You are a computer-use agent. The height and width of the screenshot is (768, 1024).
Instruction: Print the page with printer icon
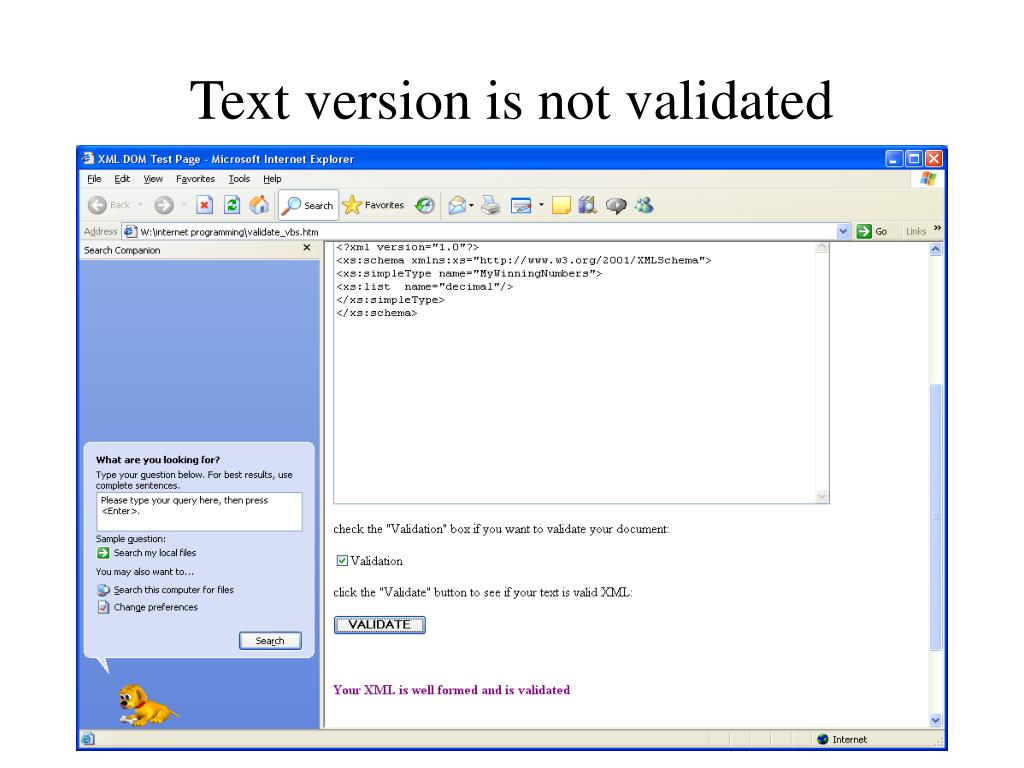[490, 205]
